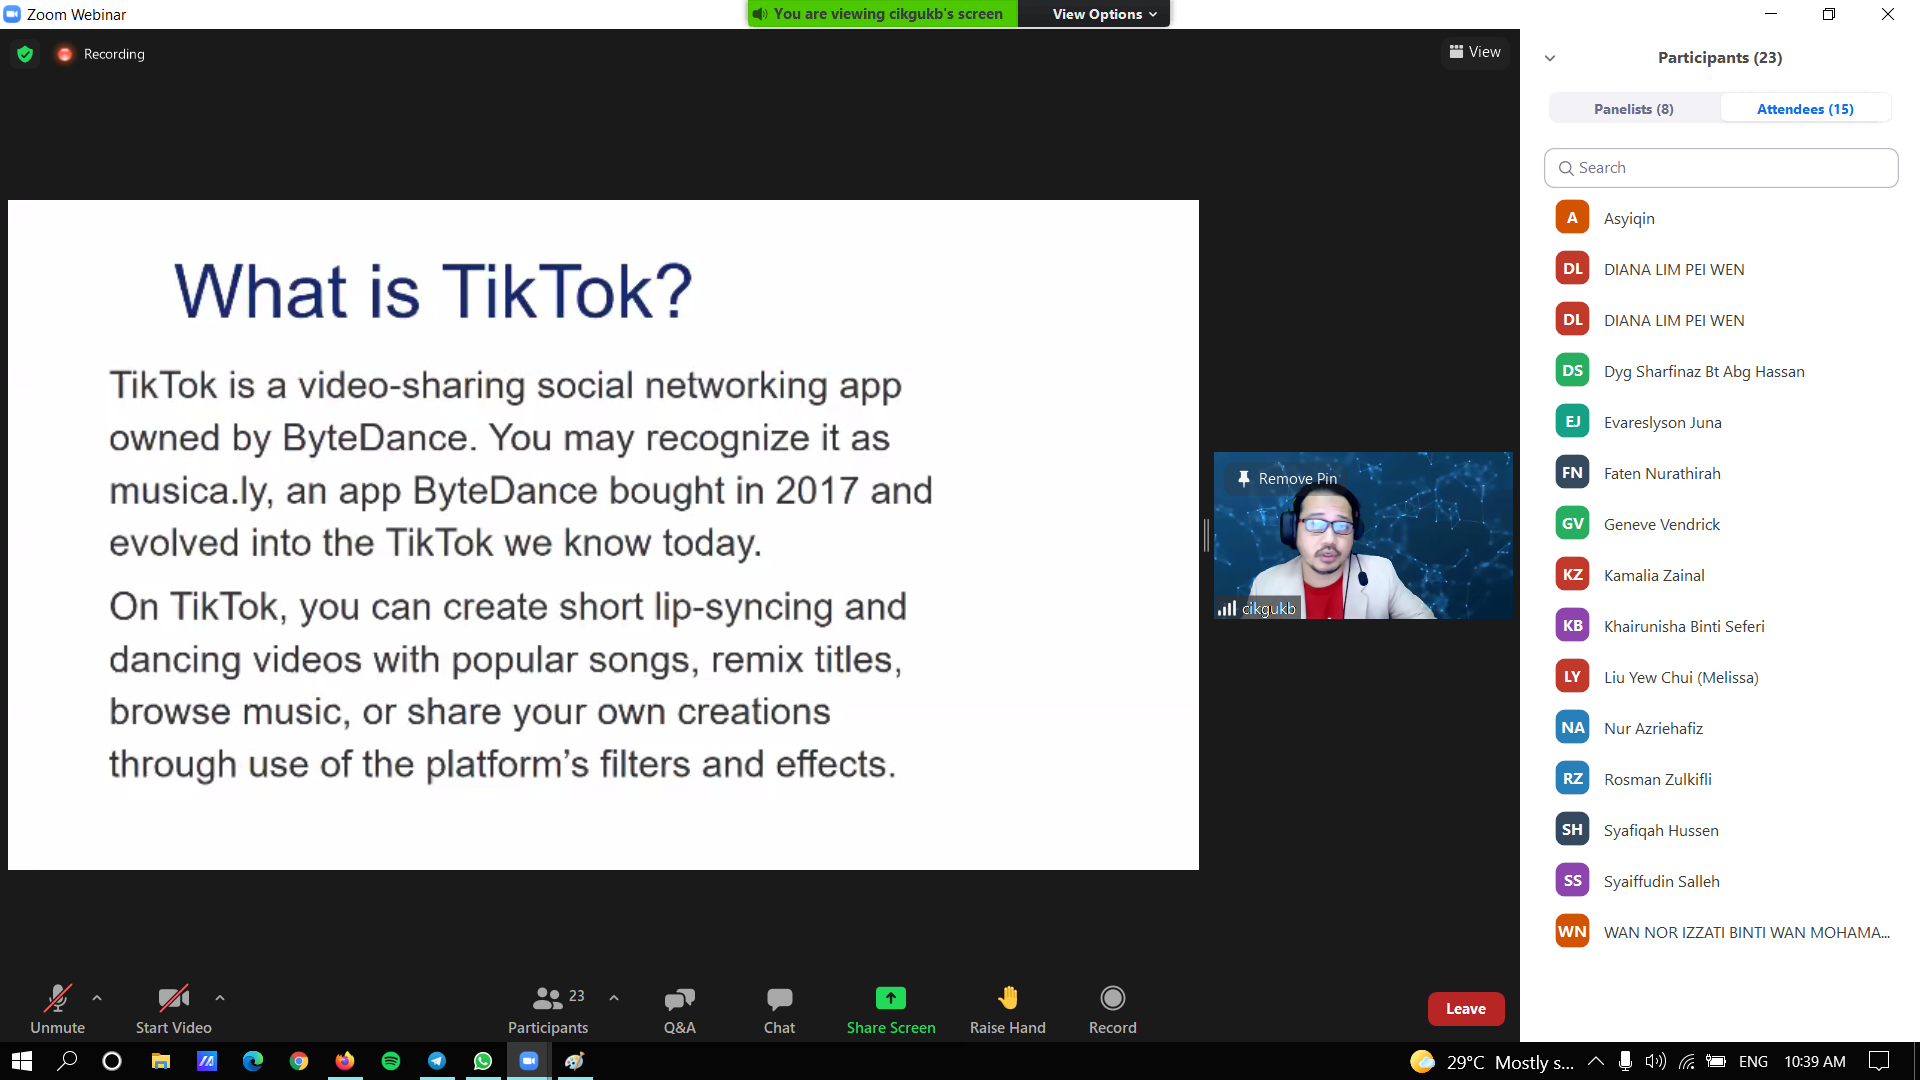Select attendee Faten Nurathirah
The height and width of the screenshot is (1080, 1920).
(1720, 473)
